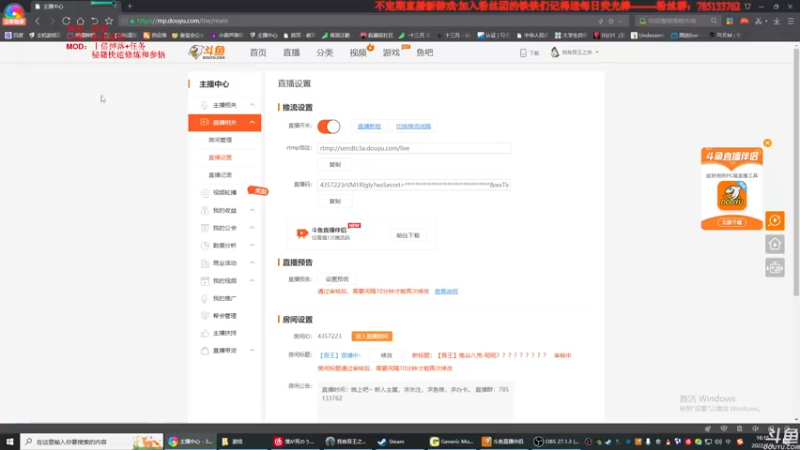
Task: Expand the 主播相关 section chevron
Action: tap(252, 105)
